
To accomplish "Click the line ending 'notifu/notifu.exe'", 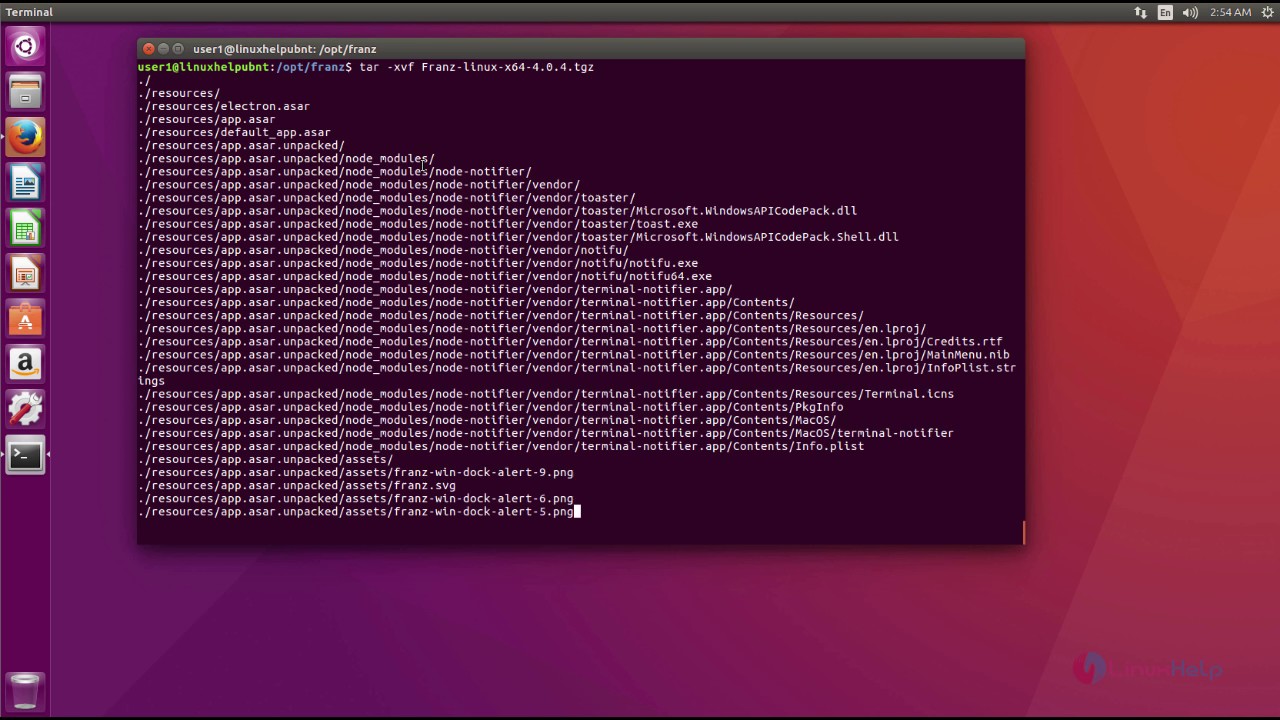I will coord(418,263).
